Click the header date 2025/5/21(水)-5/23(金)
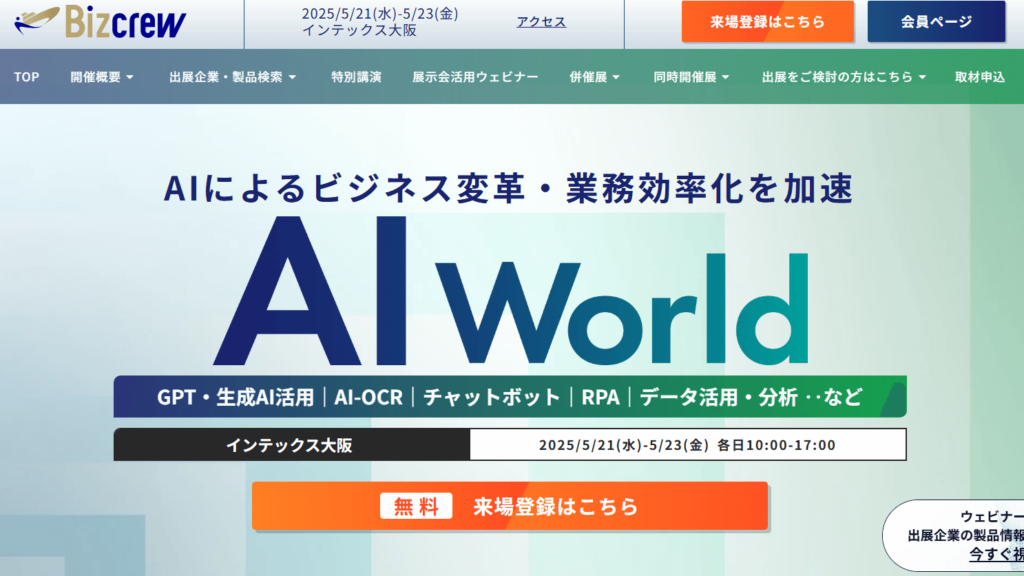 pyautogui.click(x=380, y=14)
